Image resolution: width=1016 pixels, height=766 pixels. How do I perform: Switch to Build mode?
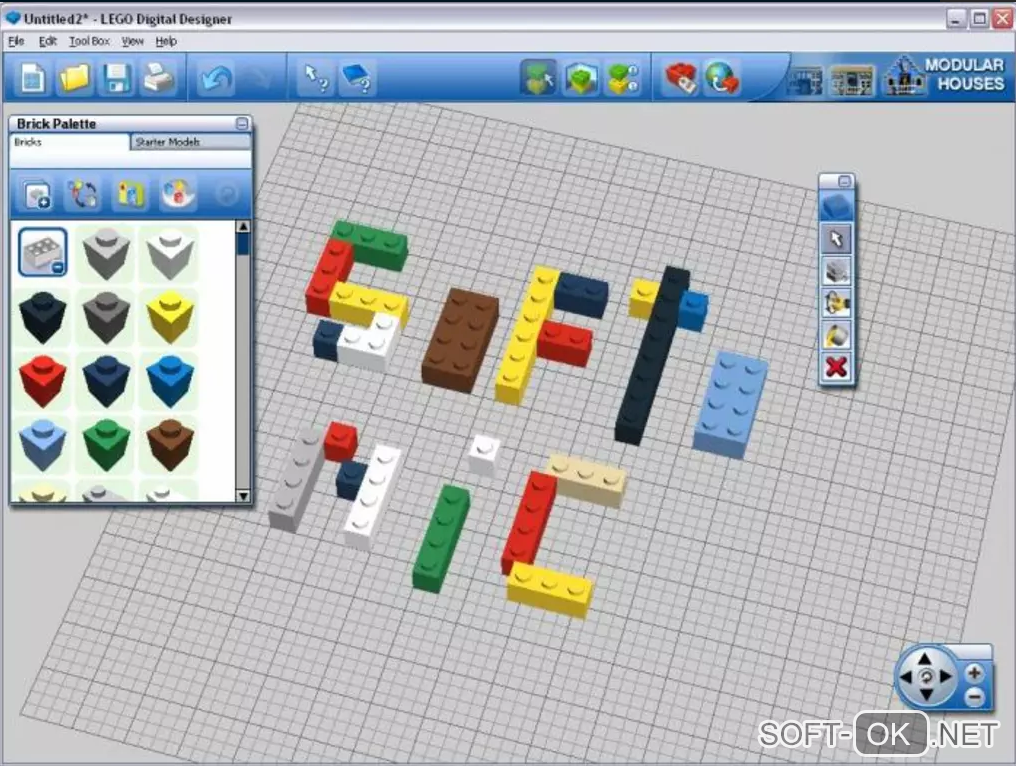click(x=538, y=78)
